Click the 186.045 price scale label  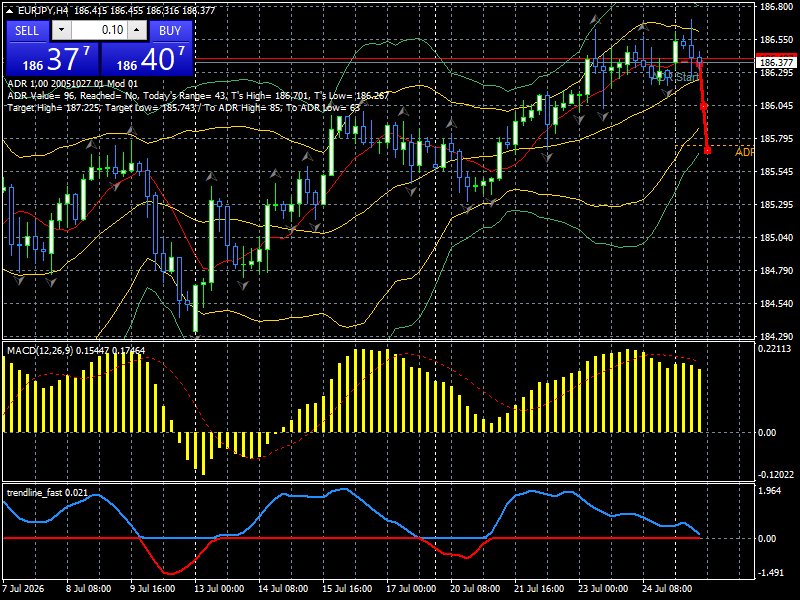tap(777, 106)
